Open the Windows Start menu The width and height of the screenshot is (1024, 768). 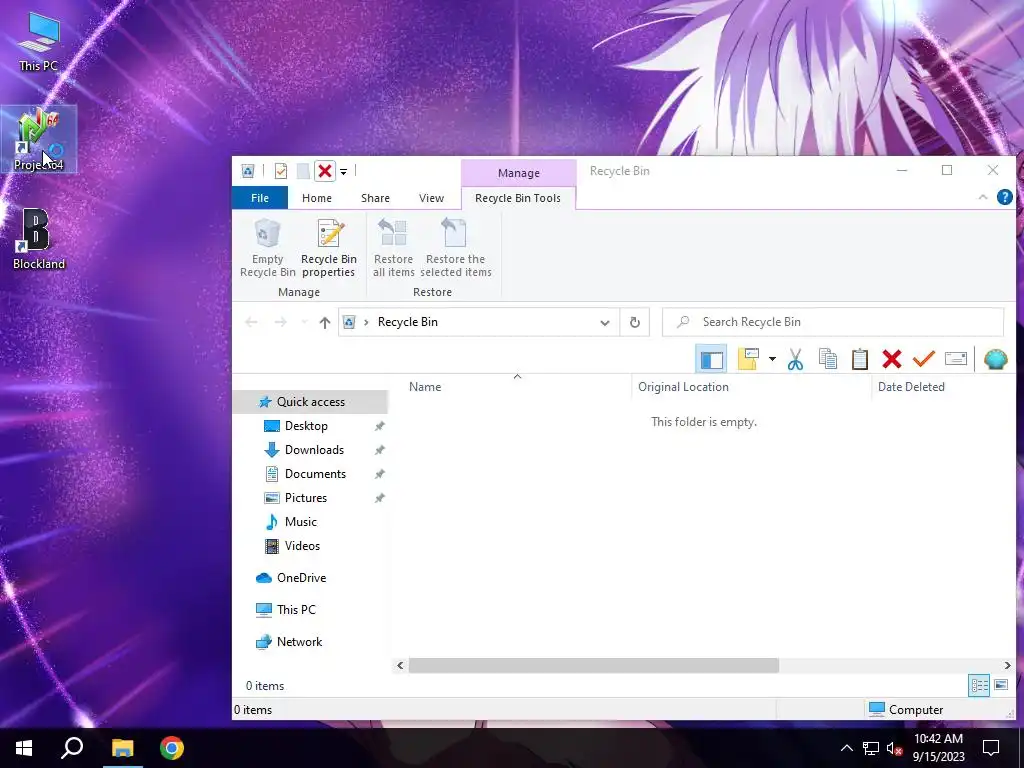24,748
